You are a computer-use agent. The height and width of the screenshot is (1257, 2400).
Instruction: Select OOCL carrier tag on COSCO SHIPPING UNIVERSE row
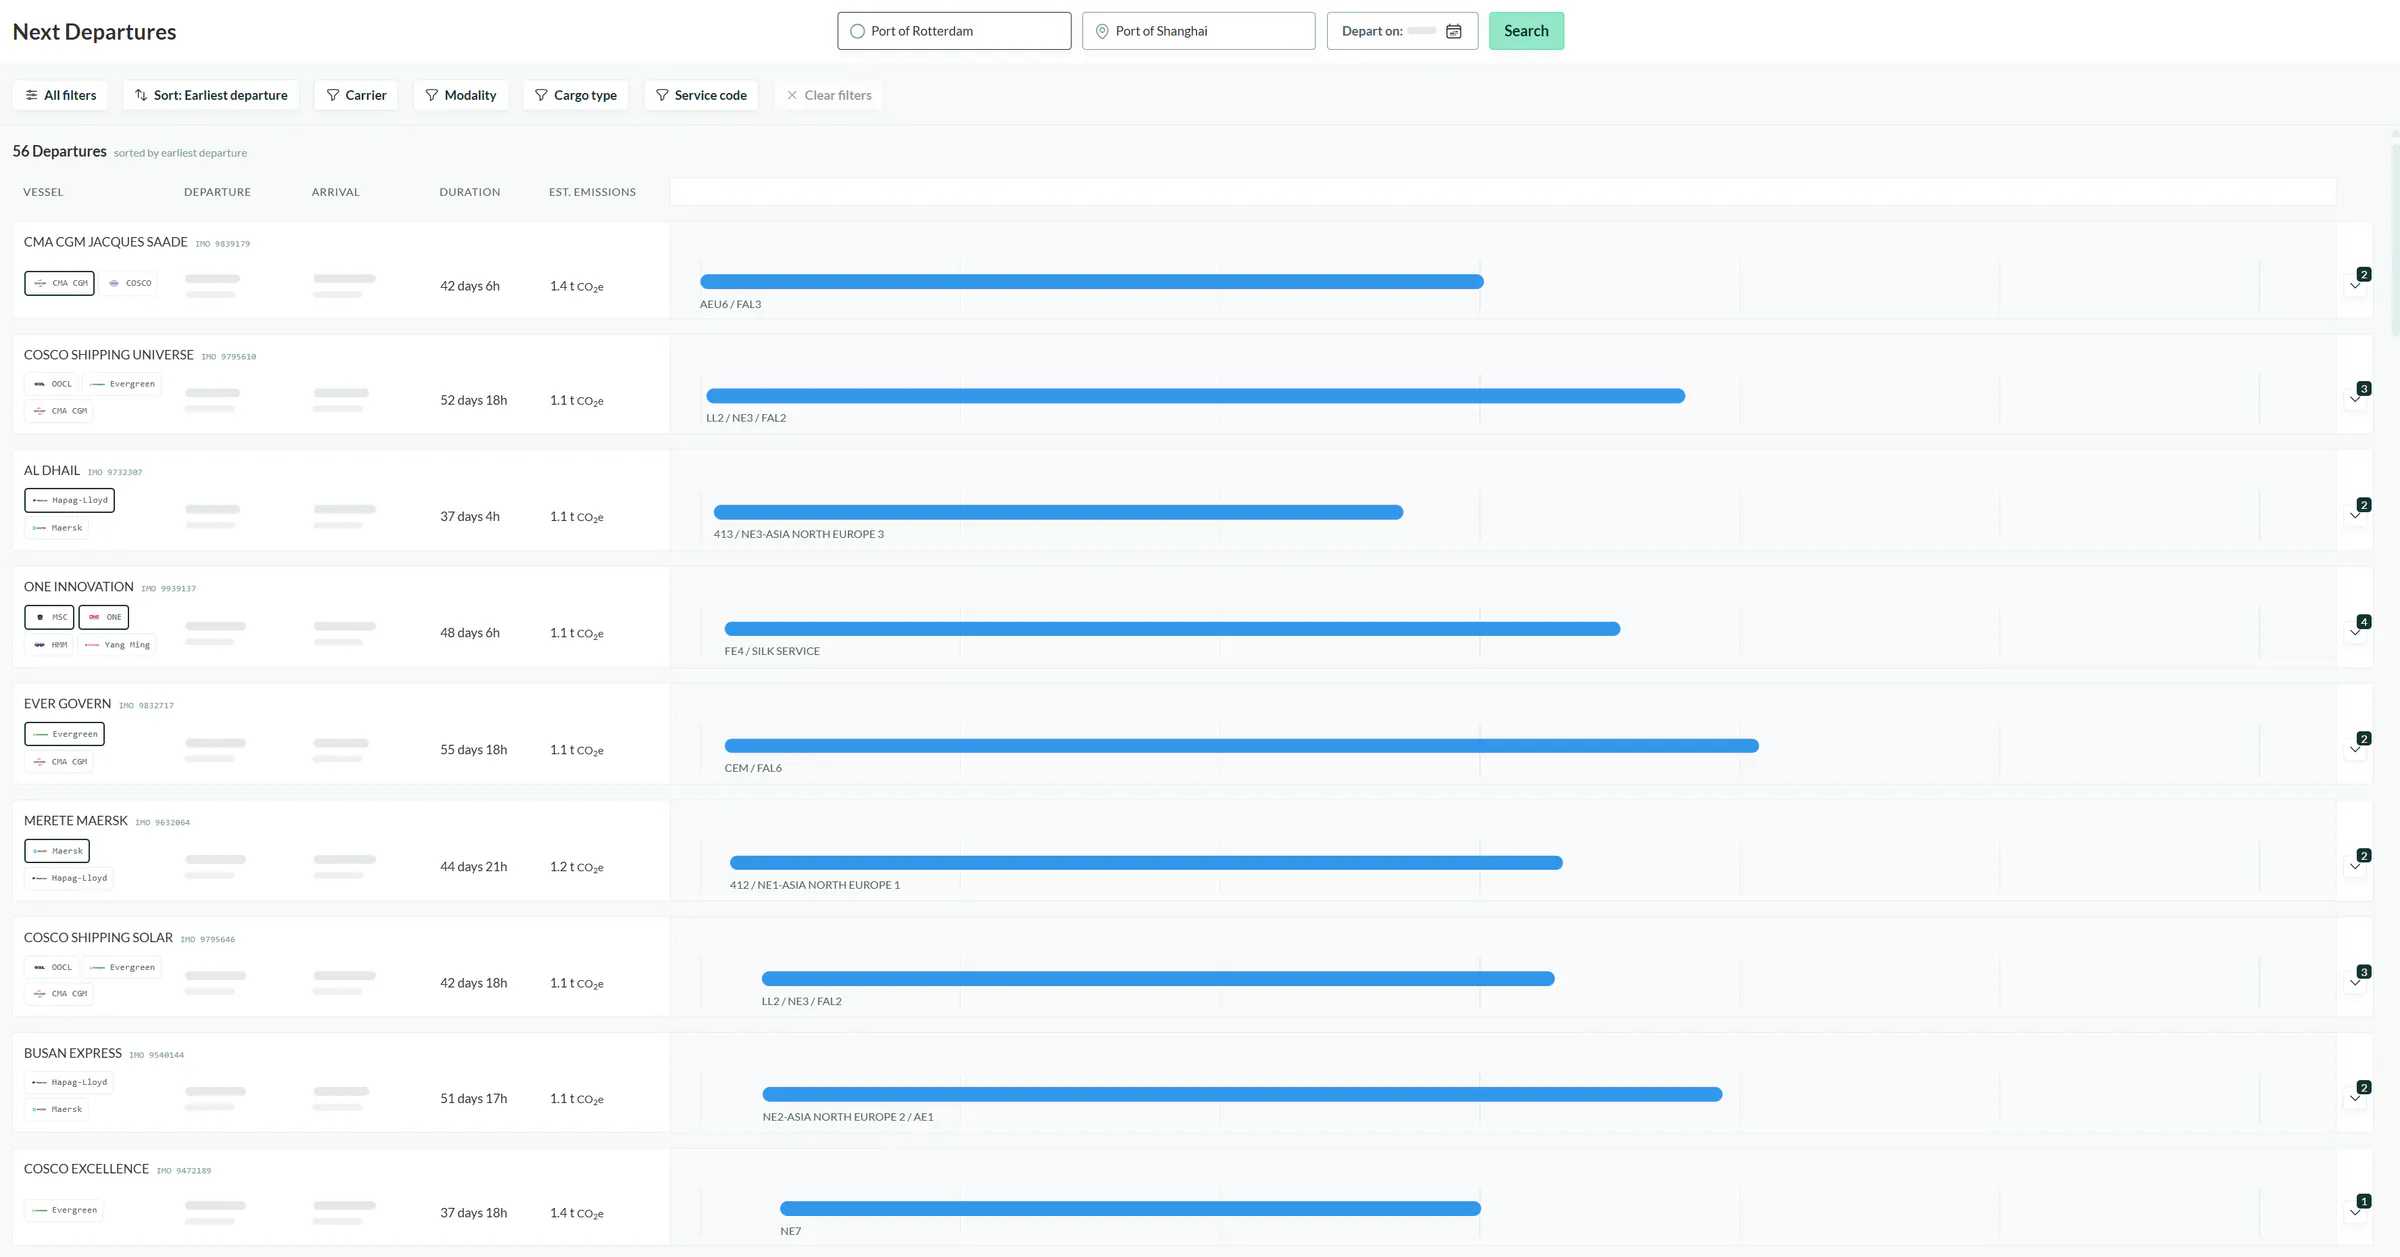pos(52,384)
